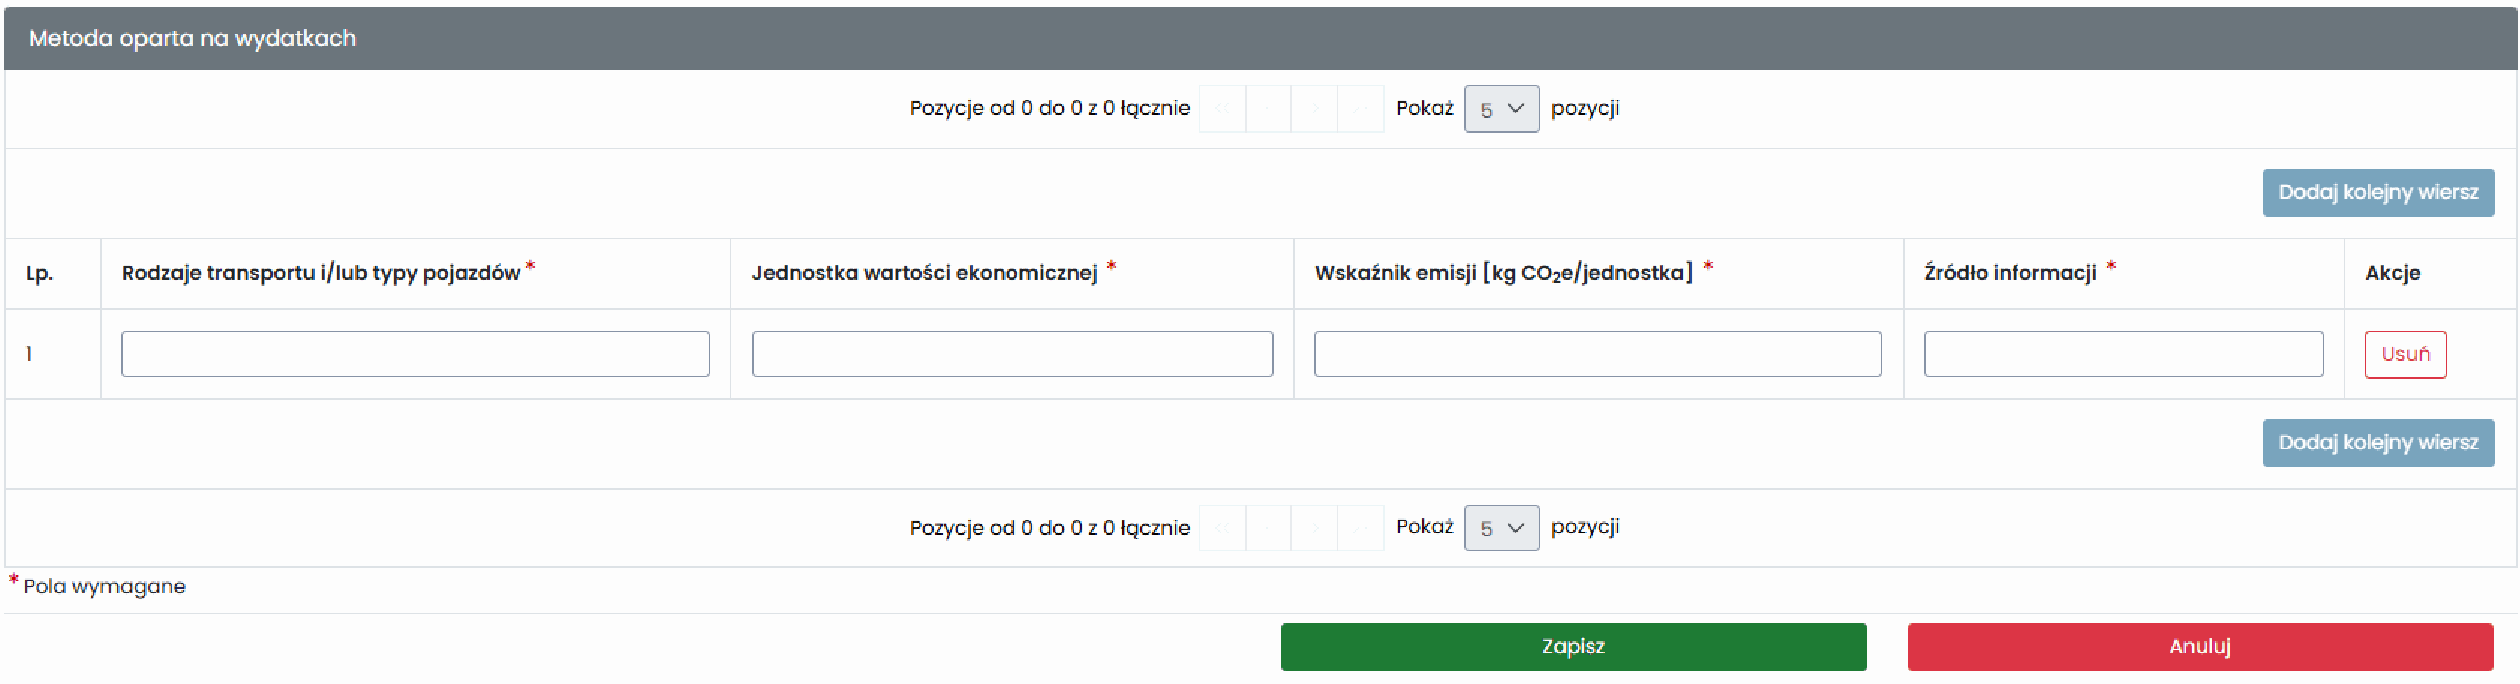
Task: Go to last page in bottom pagination
Action: 1361,528
